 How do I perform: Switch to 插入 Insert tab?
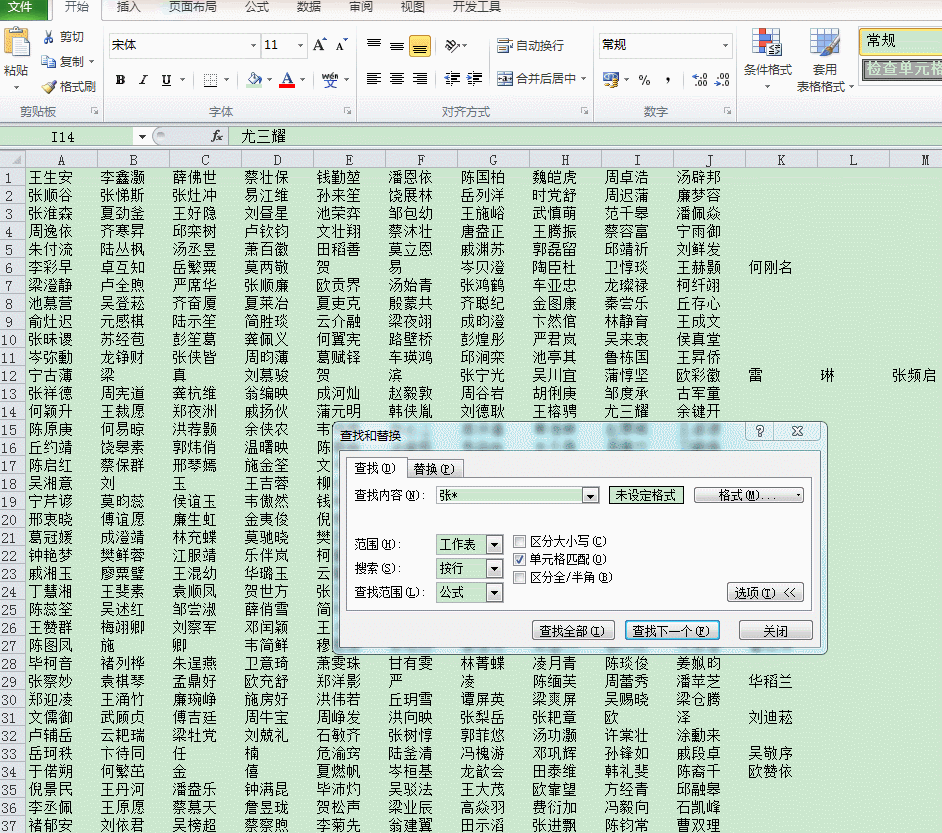128,7
